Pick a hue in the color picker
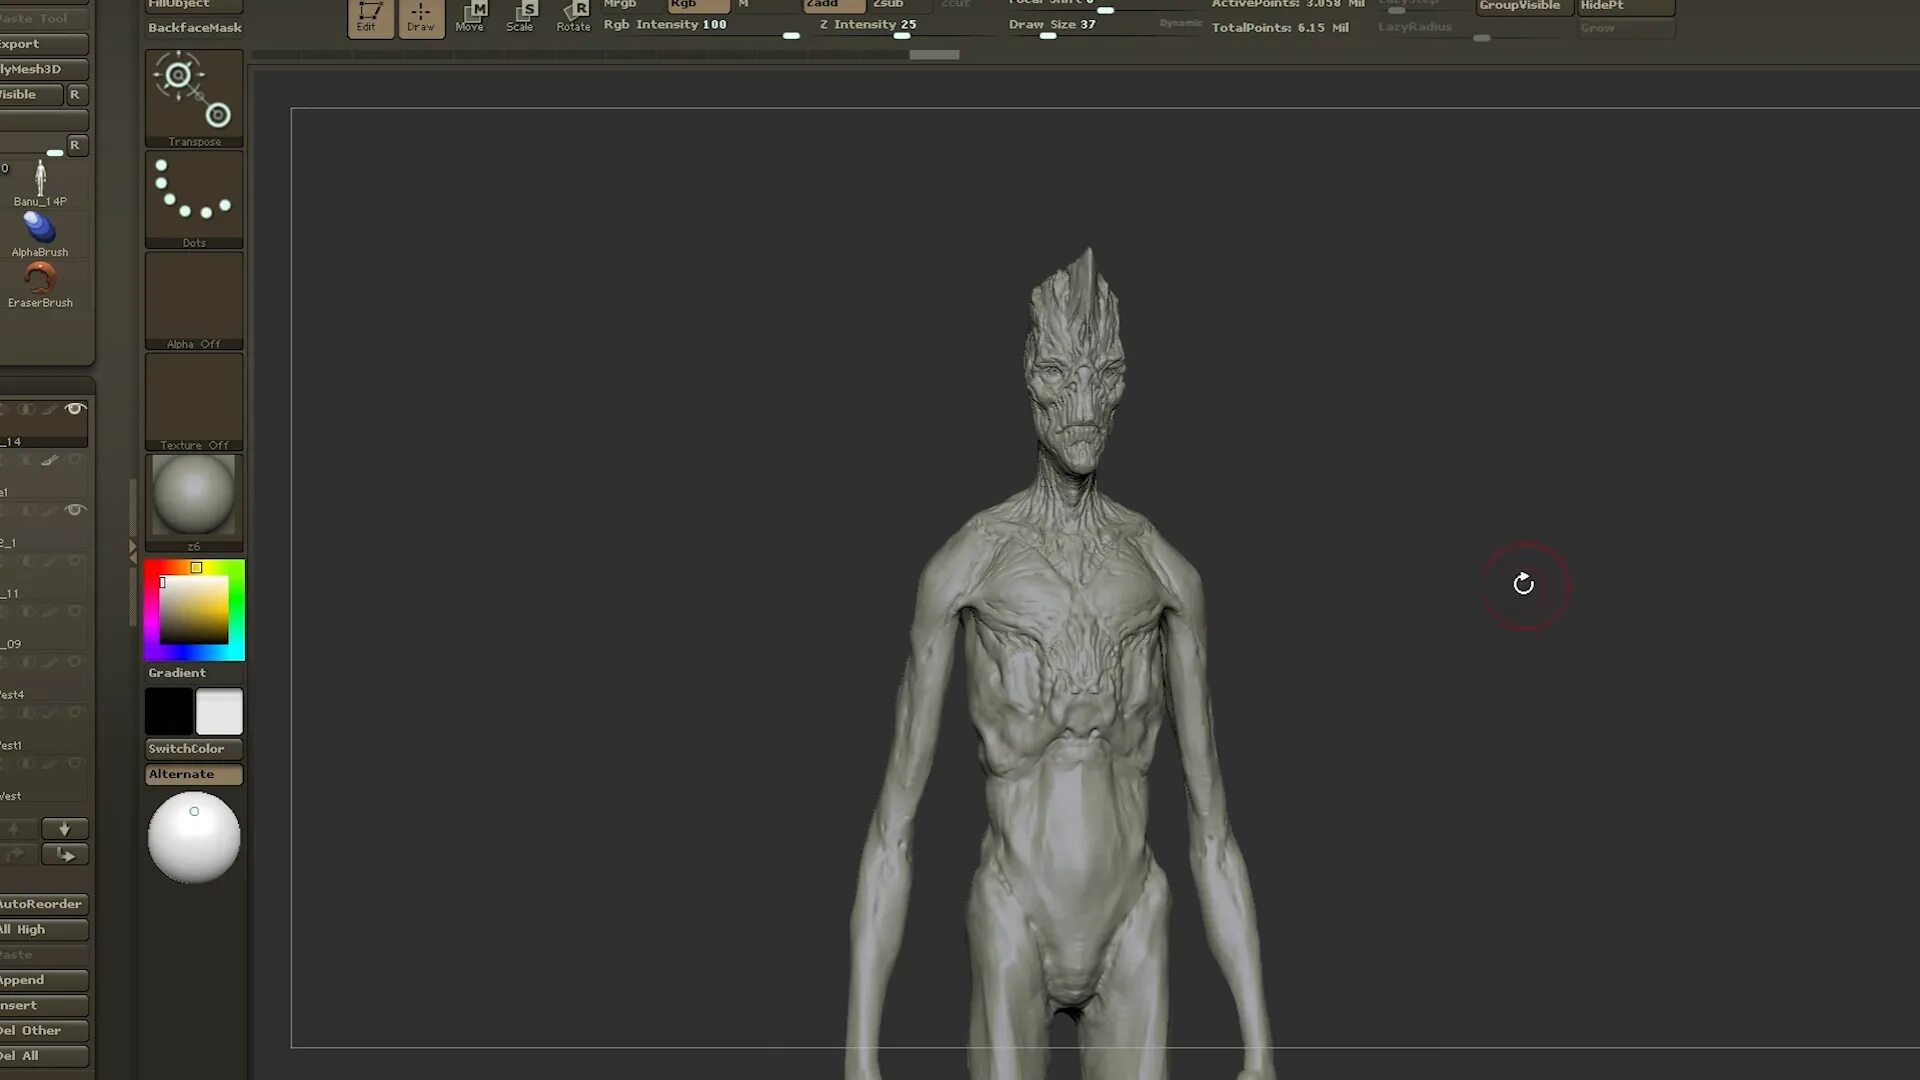The width and height of the screenshot is (1920, 1080). (x=194, y=610)
